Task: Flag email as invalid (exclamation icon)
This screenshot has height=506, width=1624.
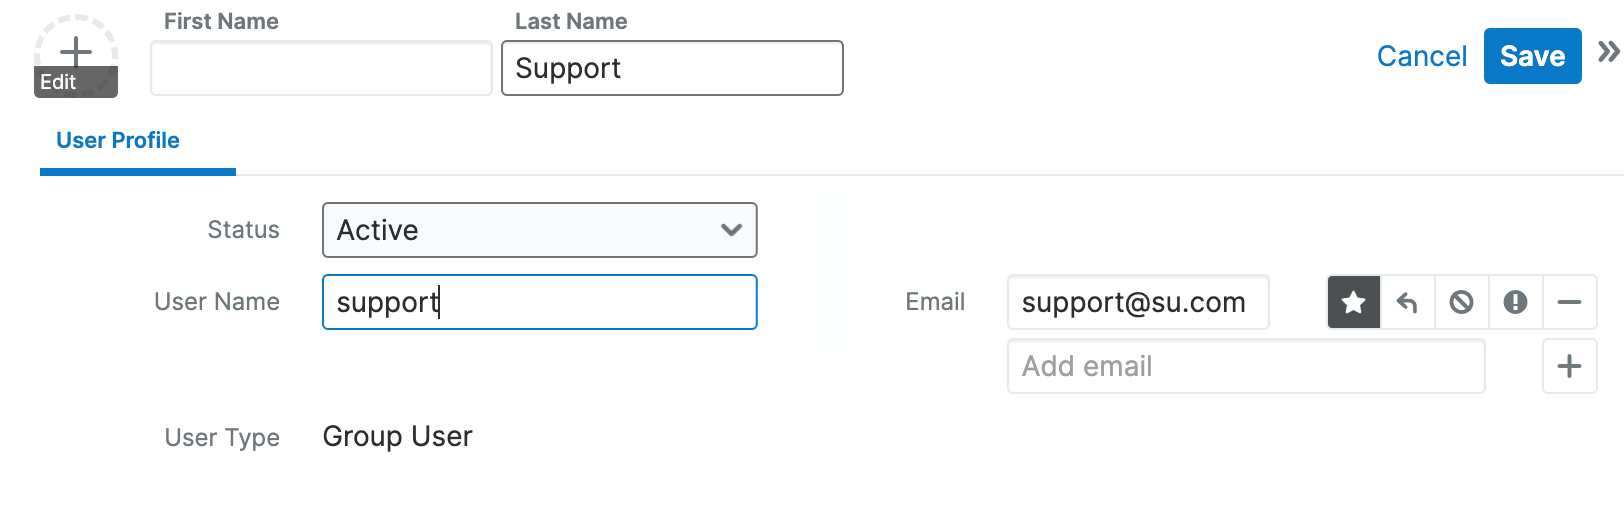Action: (1516, 302)
